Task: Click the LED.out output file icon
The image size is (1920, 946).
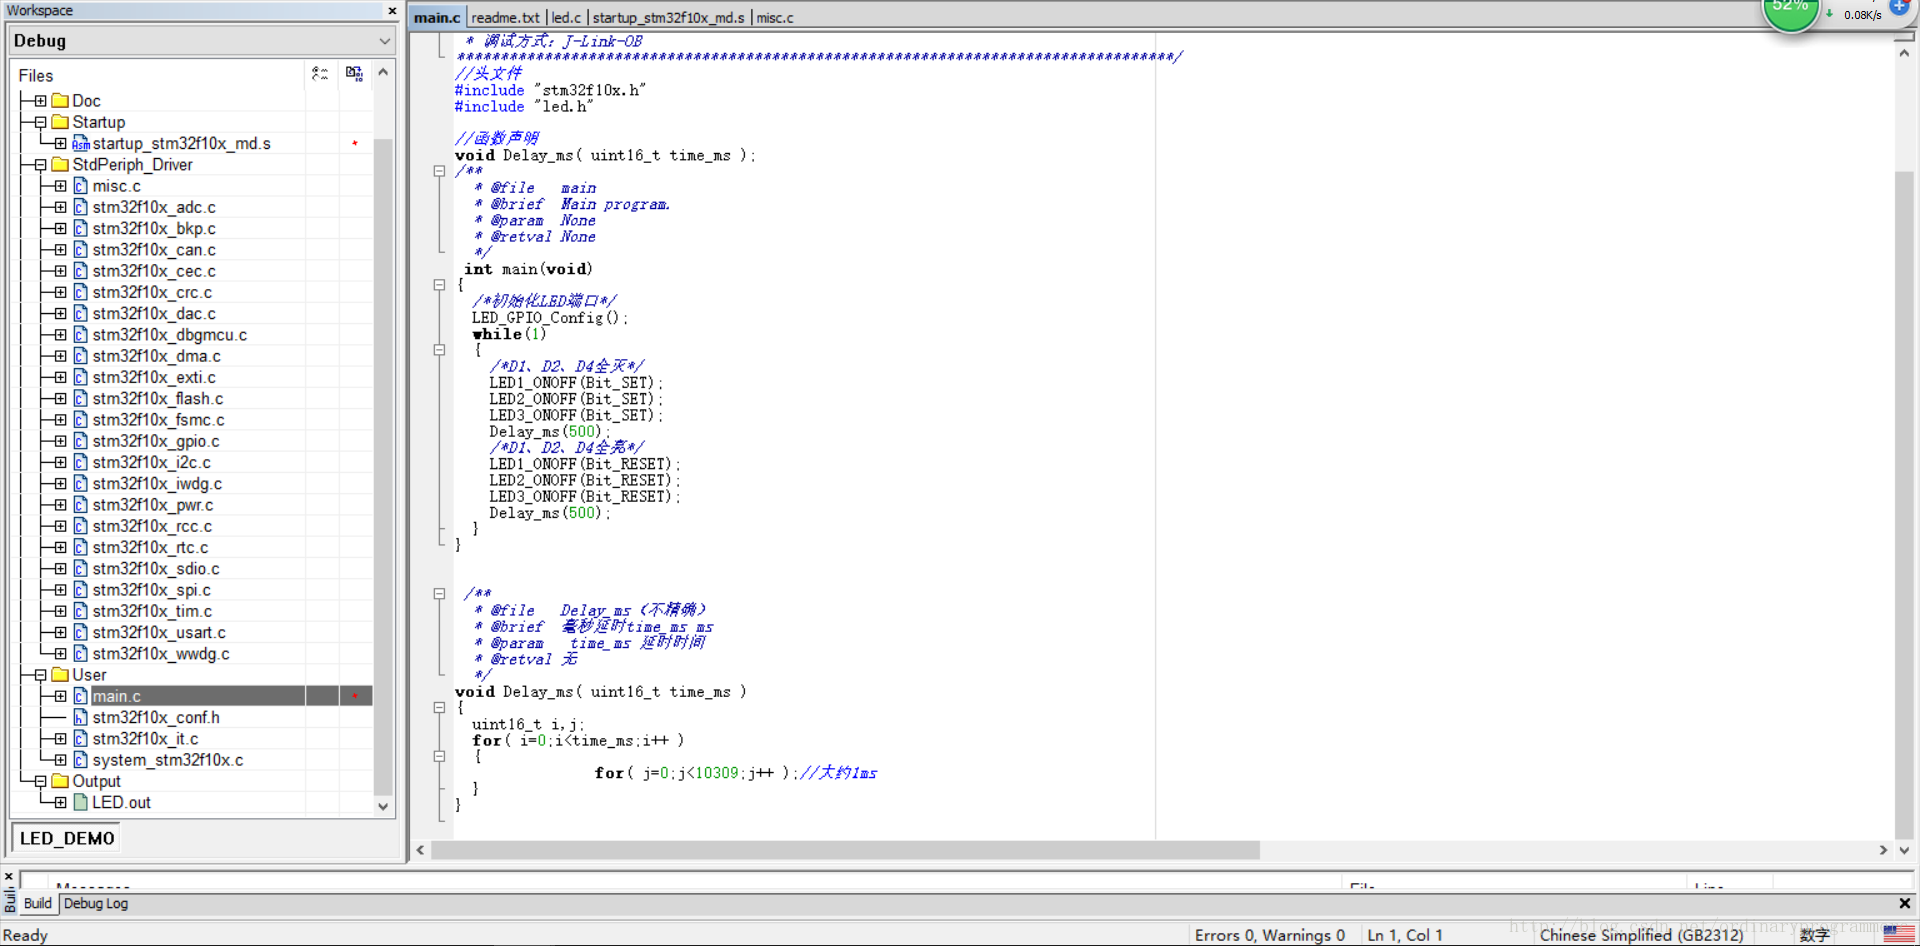Action: [x=81, y=802]
